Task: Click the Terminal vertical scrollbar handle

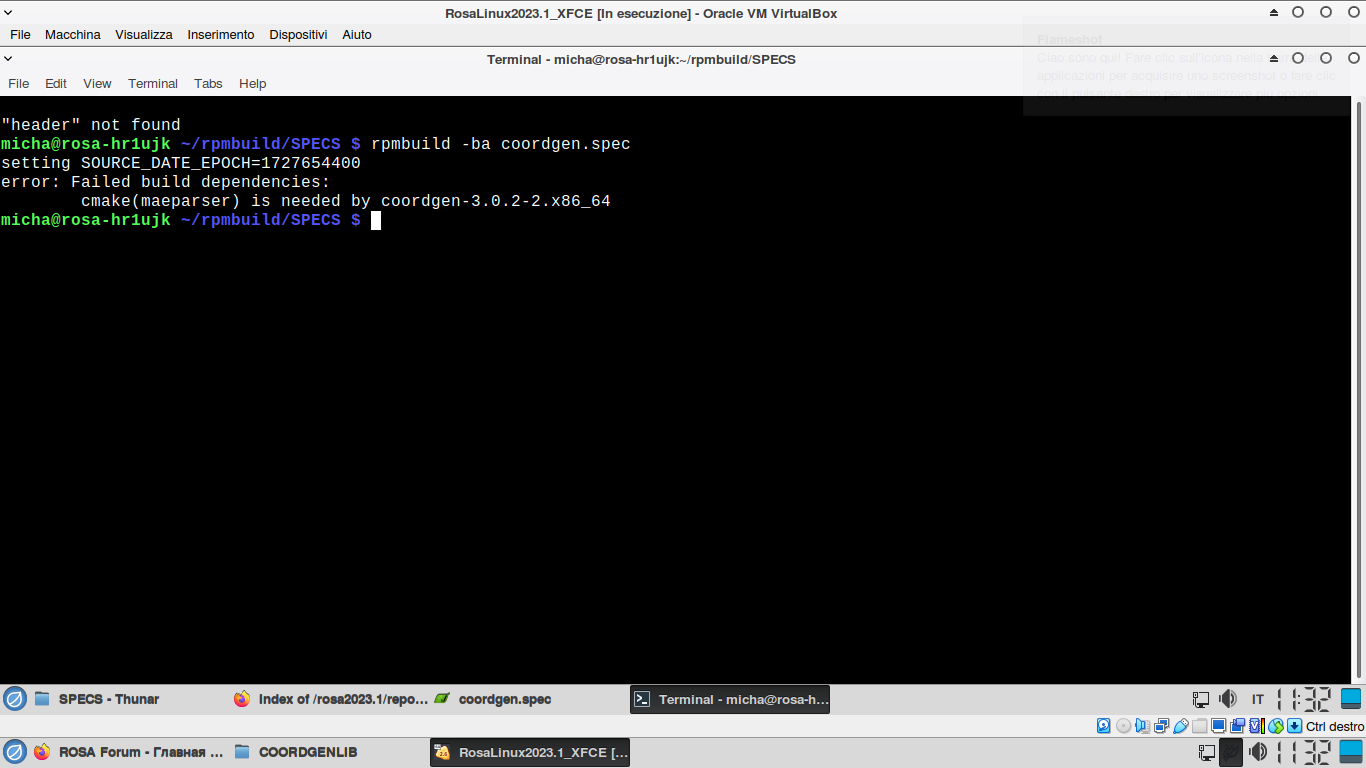Action: (x=1360, y=390)
